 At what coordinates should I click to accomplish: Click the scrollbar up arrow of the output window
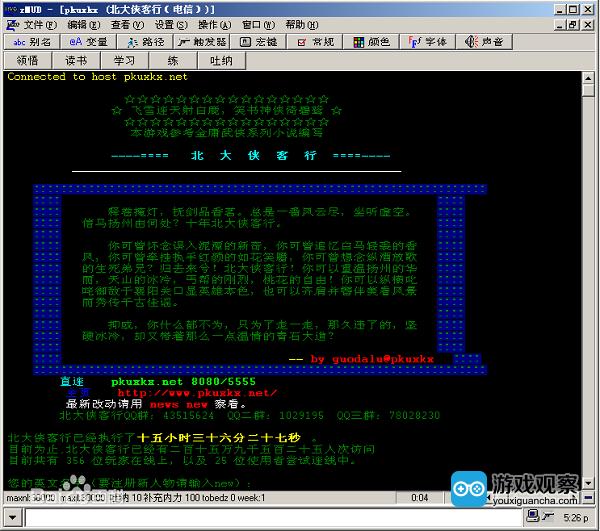tap(588, 78)
